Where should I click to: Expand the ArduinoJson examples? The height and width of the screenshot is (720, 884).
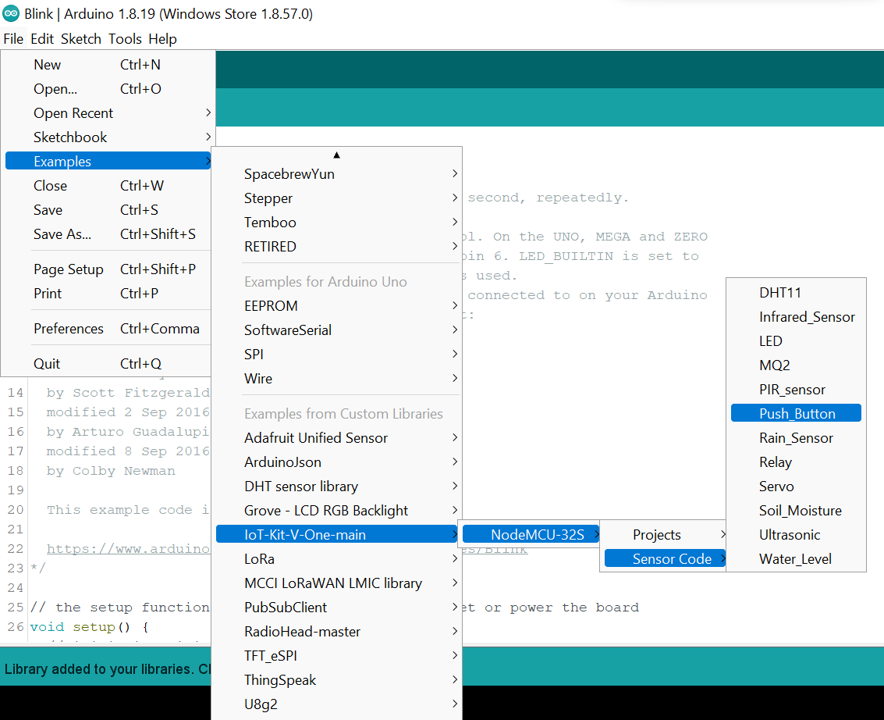337,462
